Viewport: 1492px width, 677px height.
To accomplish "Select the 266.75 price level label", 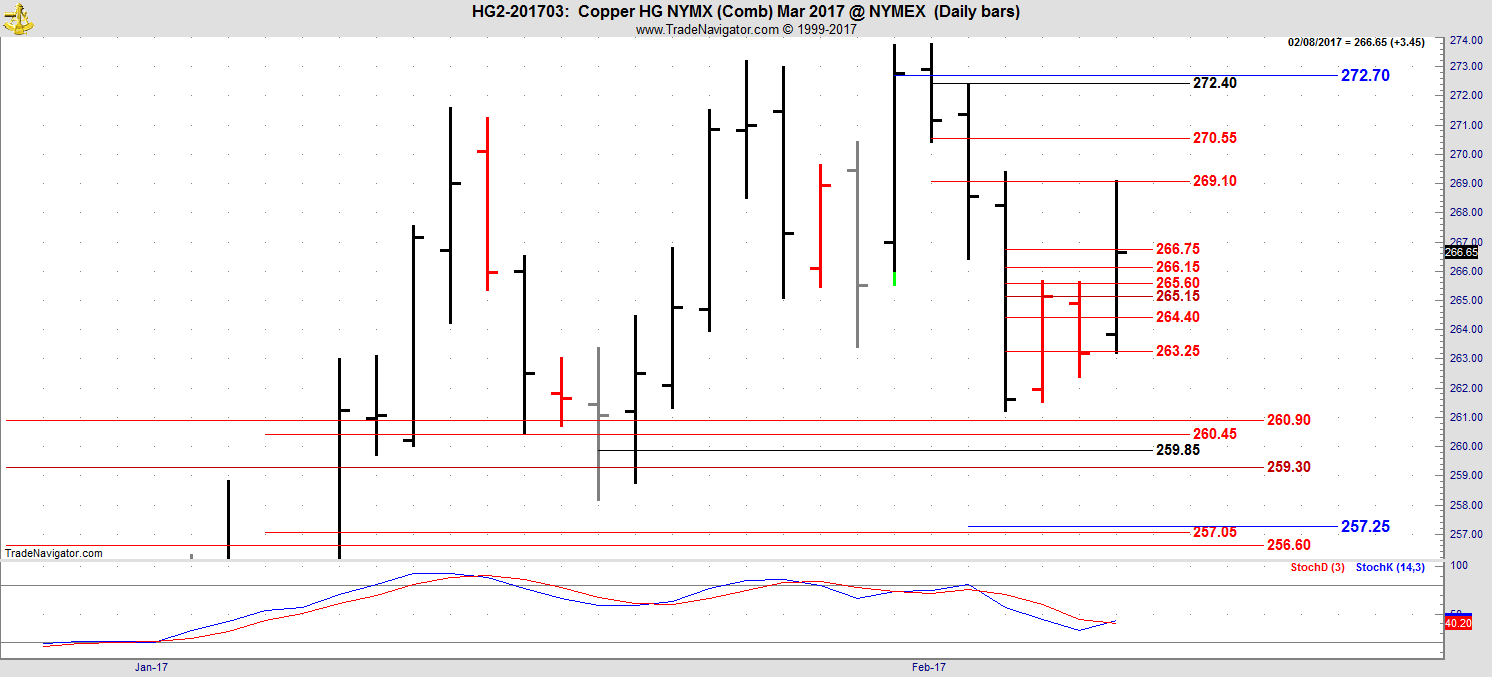I will tap(1178, 249).
